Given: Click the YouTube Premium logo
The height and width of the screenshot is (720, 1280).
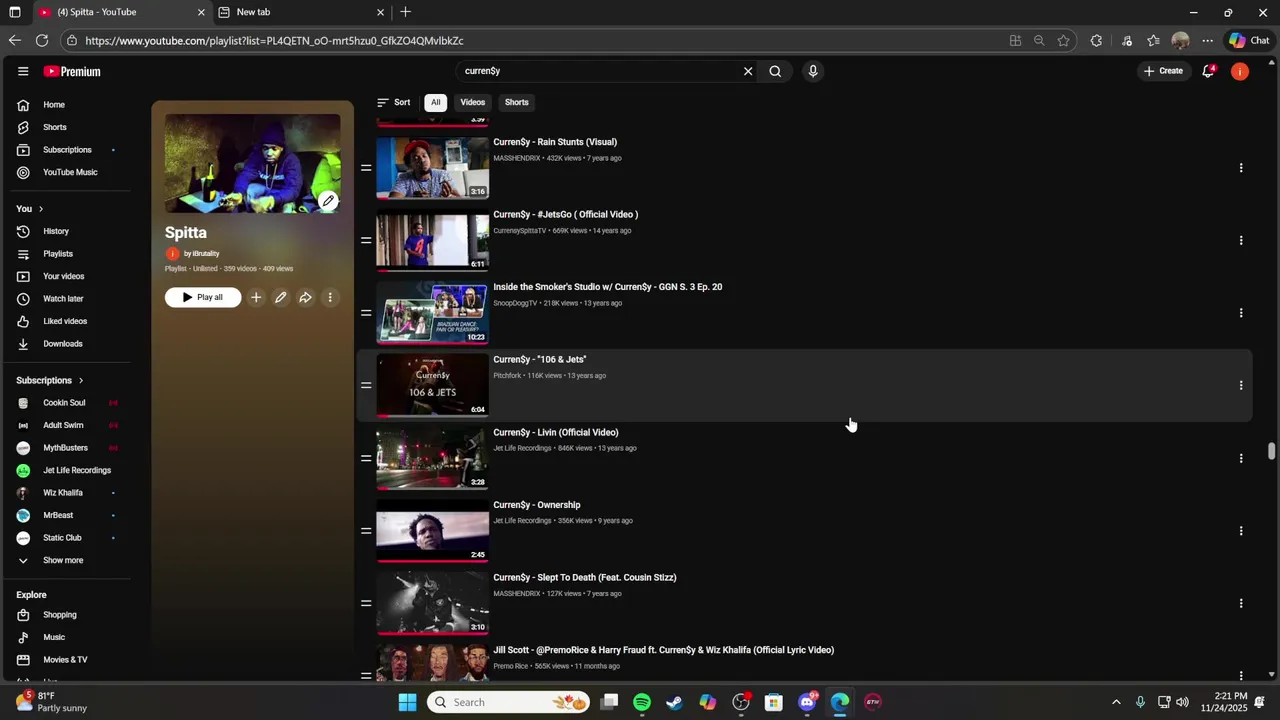Looking at the screenshot, I should click(72, 71).
